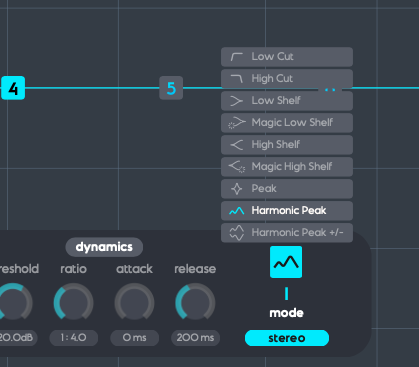Click the Magic High Shelf sparkle icon
This screenshot has height=367, width=419.
(237, 166)
